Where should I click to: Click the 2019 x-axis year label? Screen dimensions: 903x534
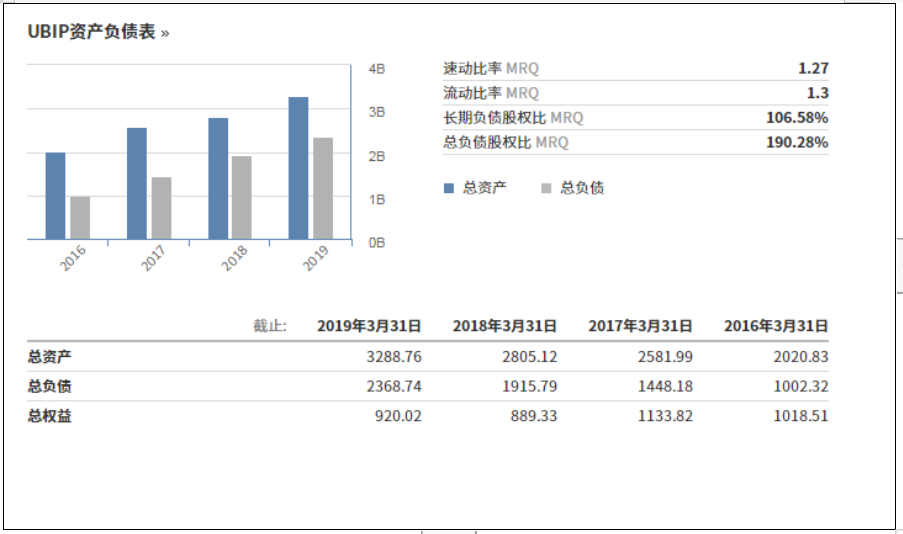click(x=316, y=258)
